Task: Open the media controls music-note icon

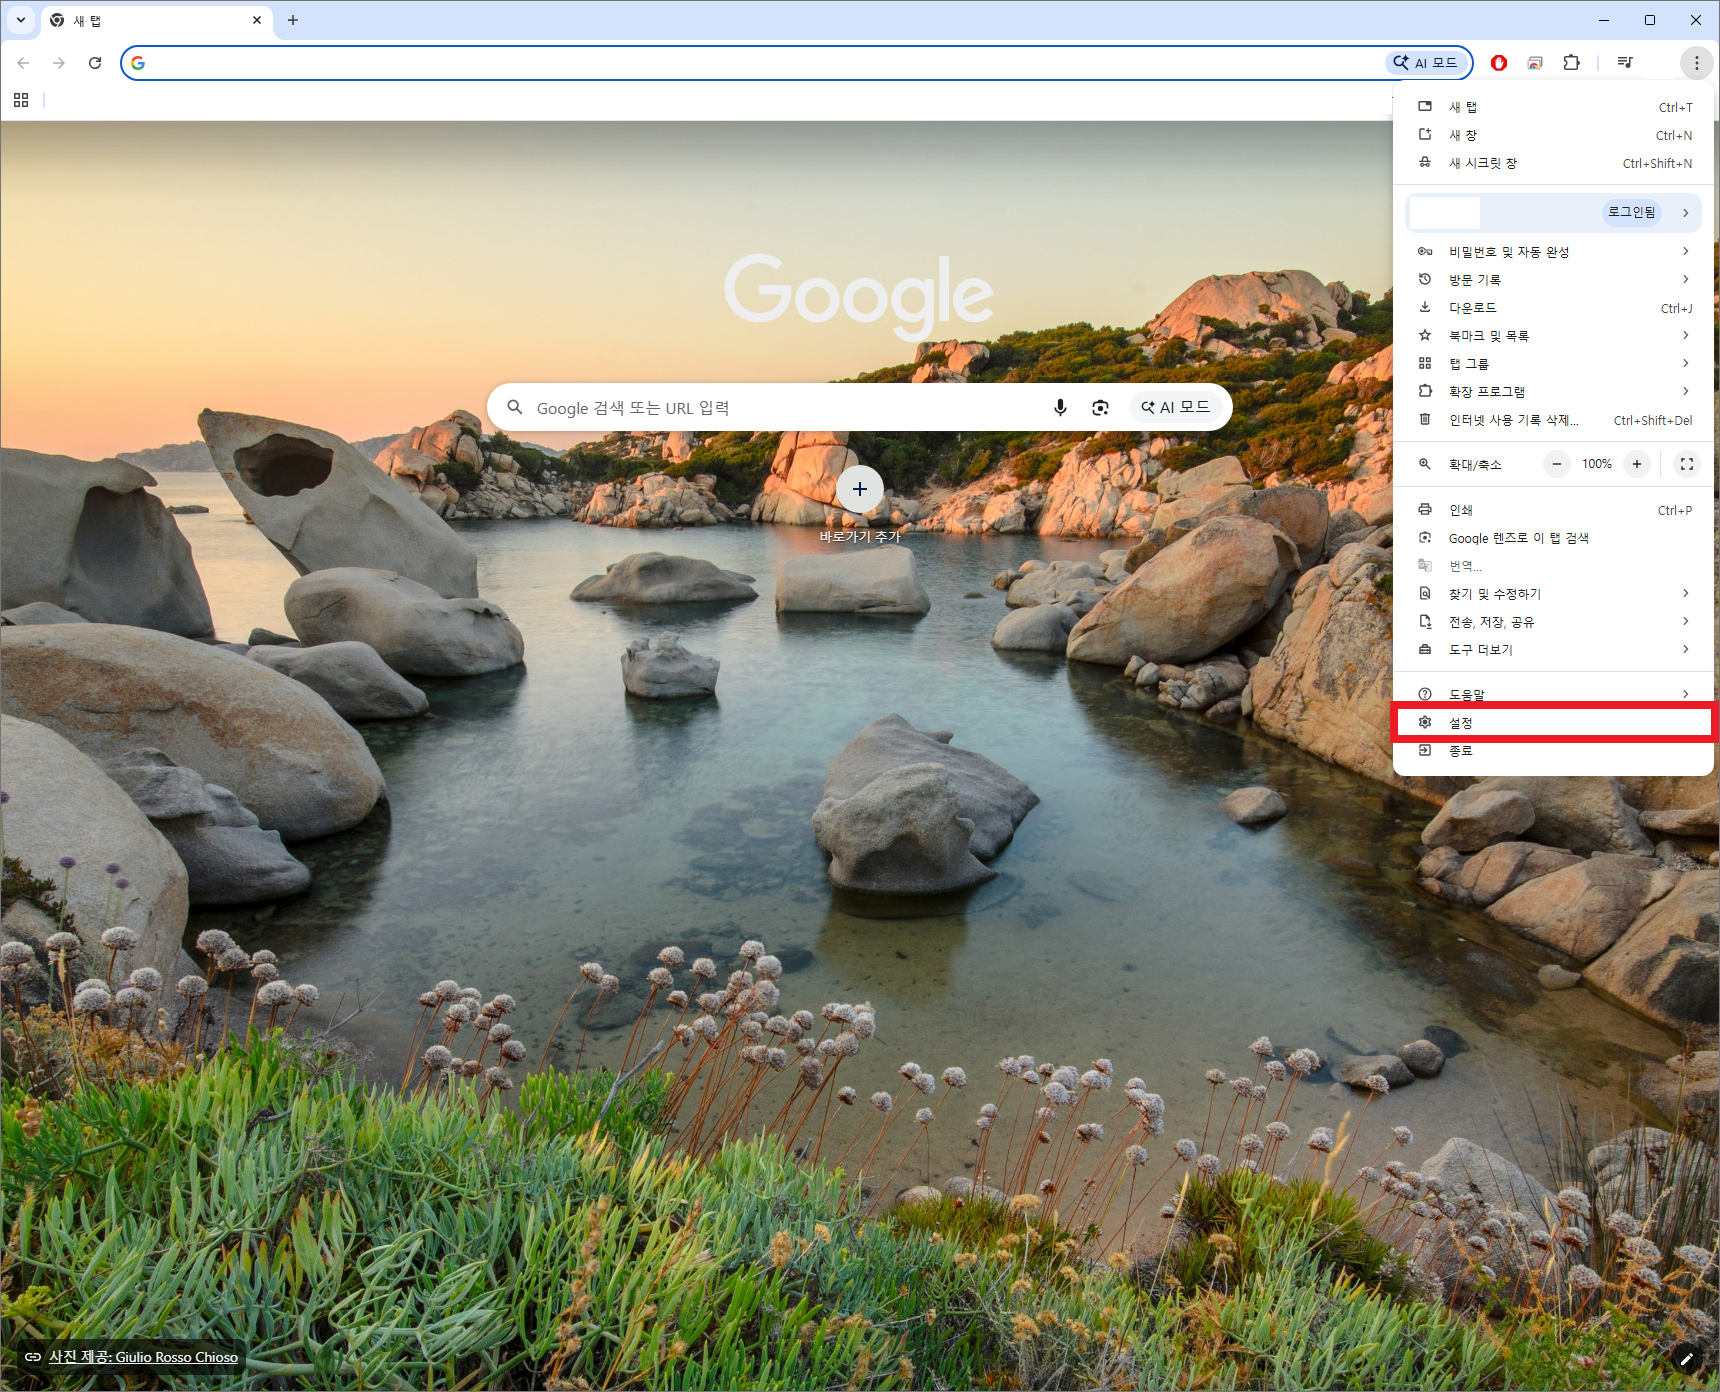Action: [x=1625, y=63]
